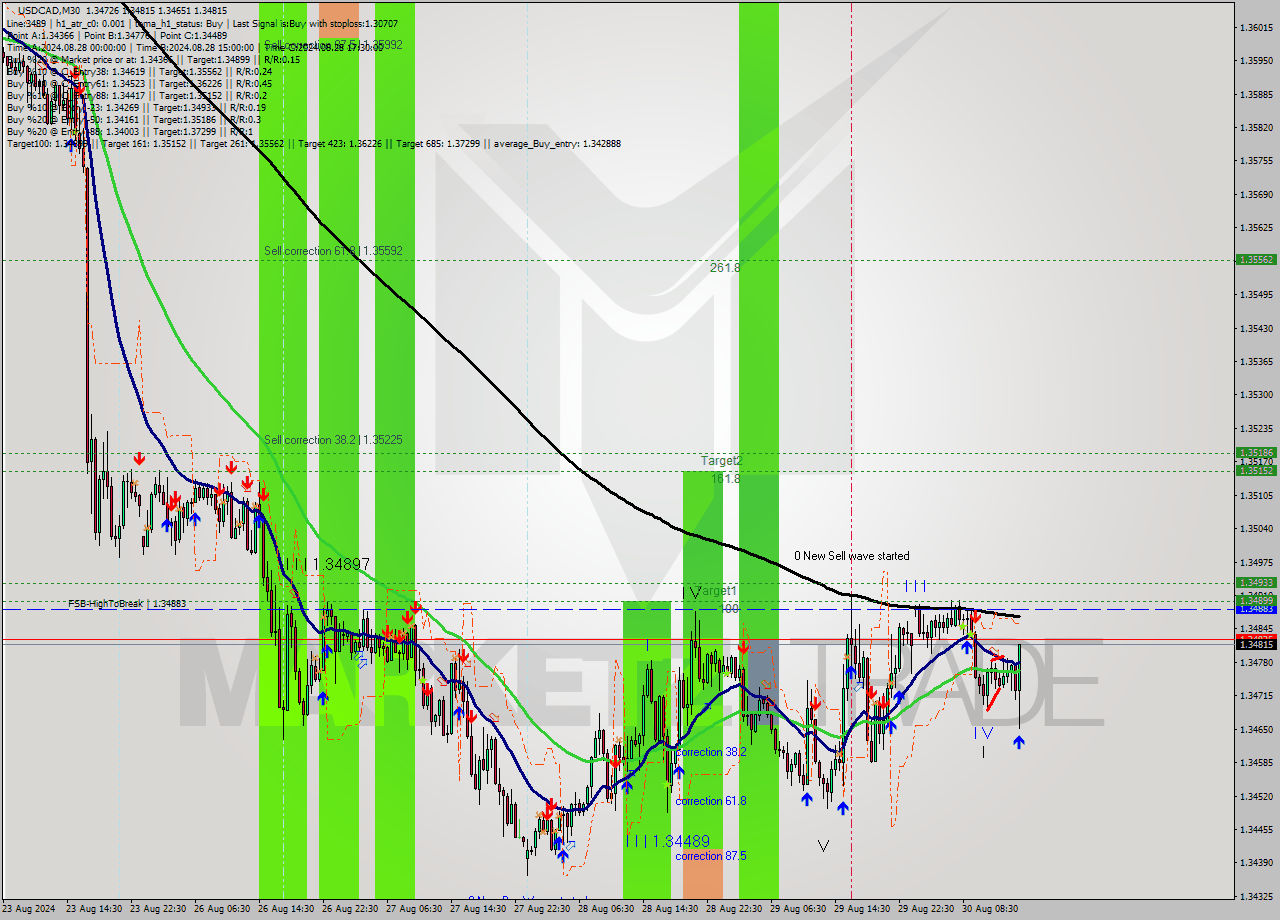Click '30 Aug 08:30' on the time axis
This screenshot has height=920, width=1280.
(x=992, y=909)
